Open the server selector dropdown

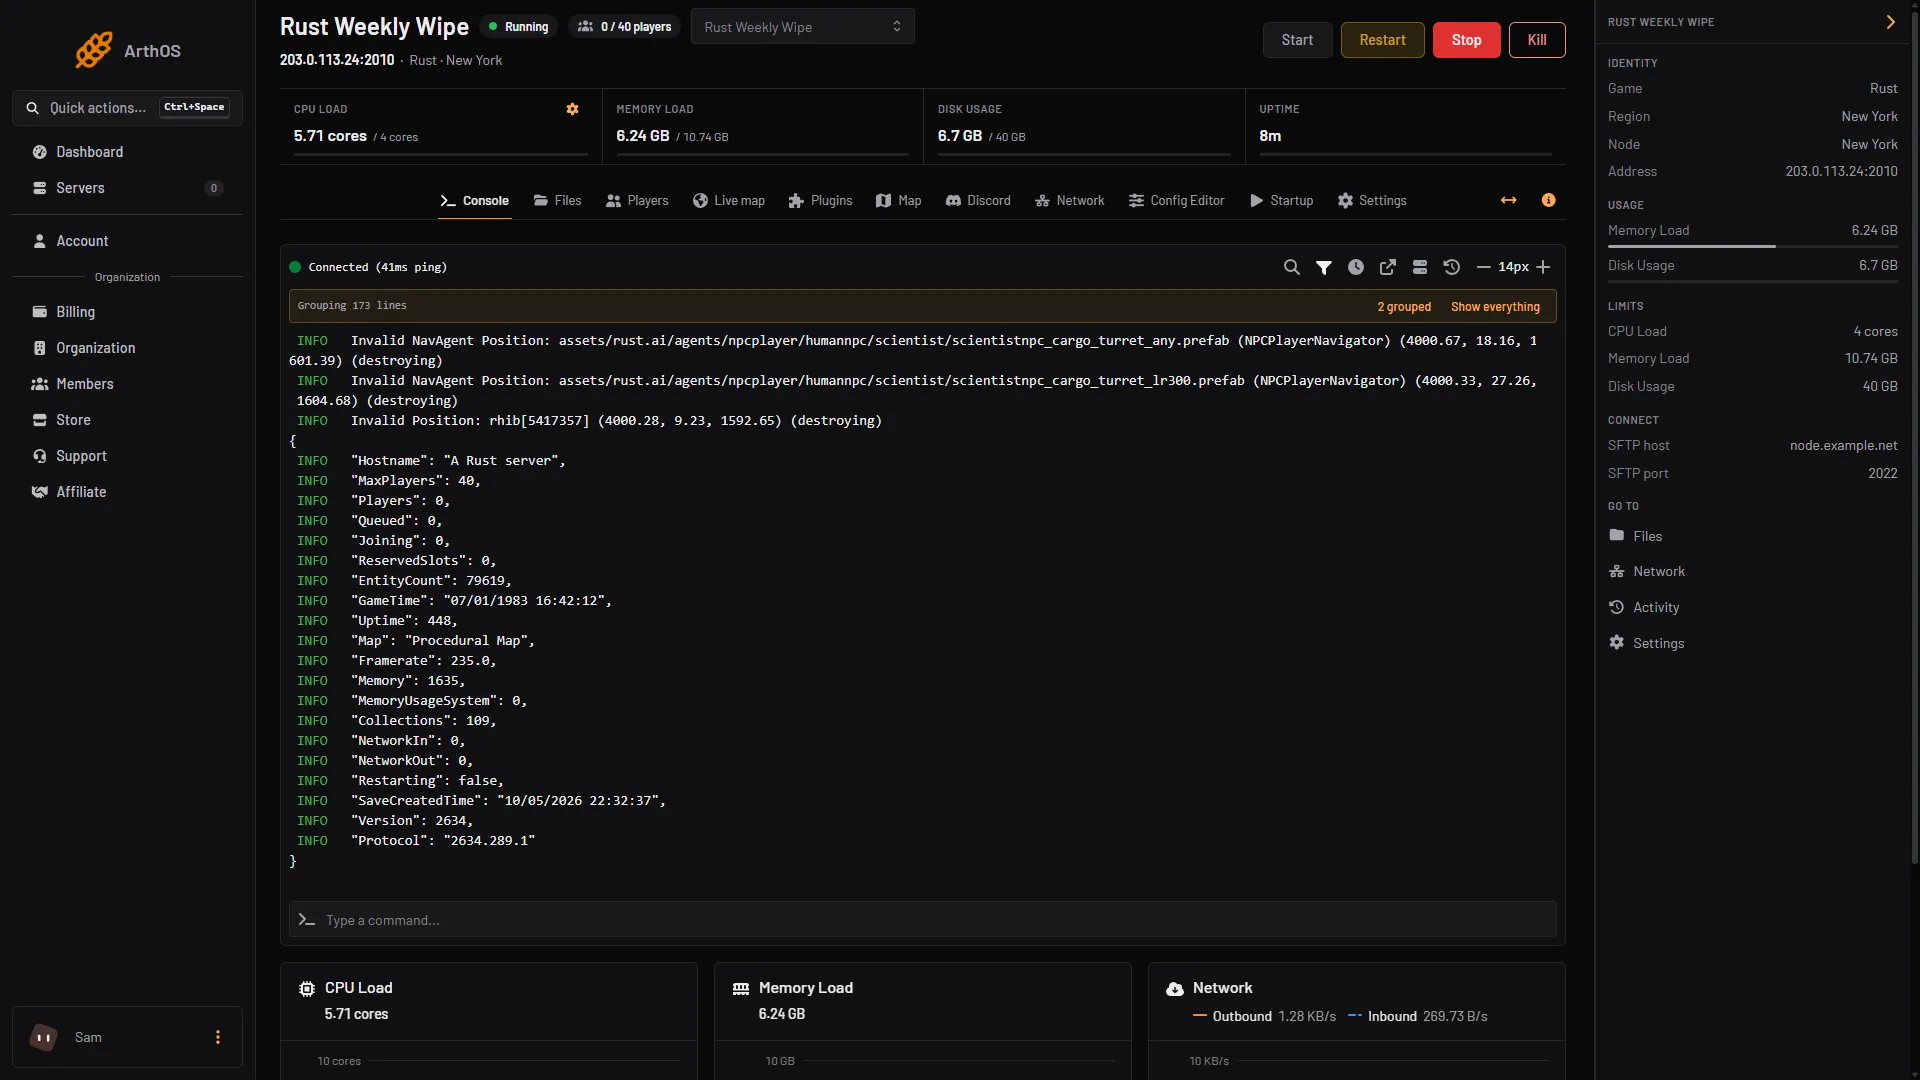803,27
